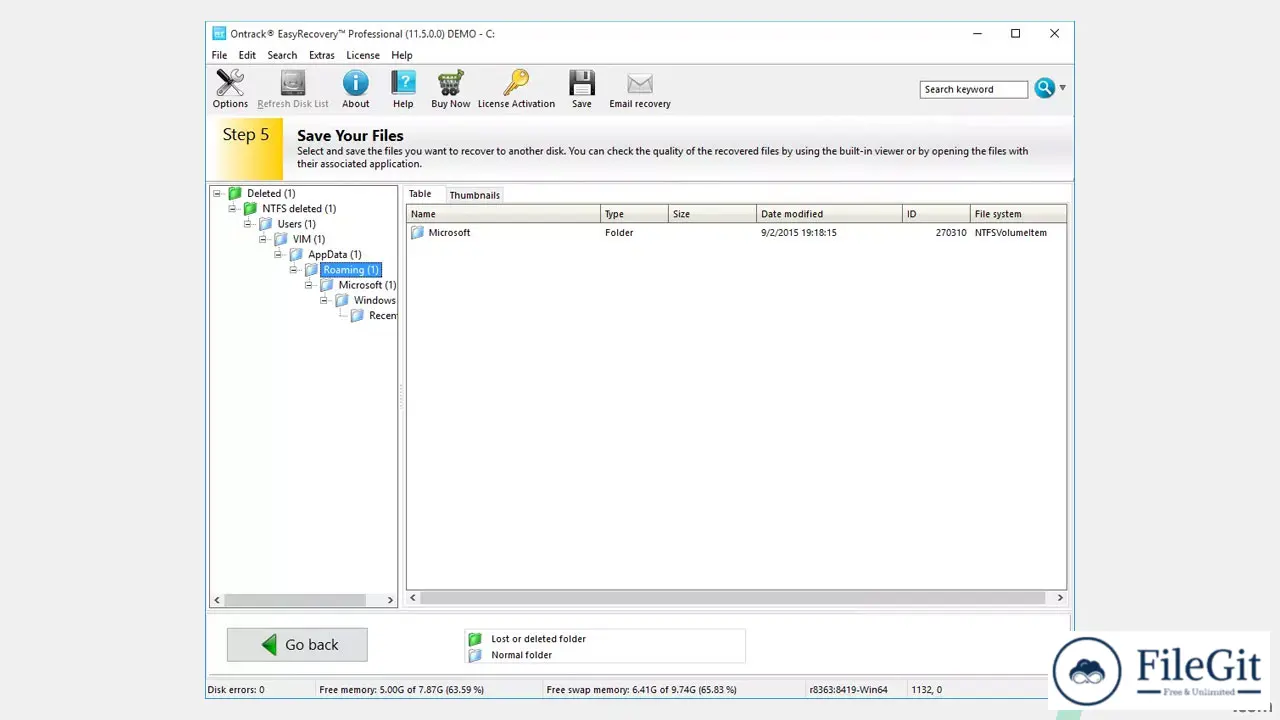This screenshot has height=720, width=1280.
Task: Collapse the Microsoft (1) tree node
Action: (x=309, y=285)
